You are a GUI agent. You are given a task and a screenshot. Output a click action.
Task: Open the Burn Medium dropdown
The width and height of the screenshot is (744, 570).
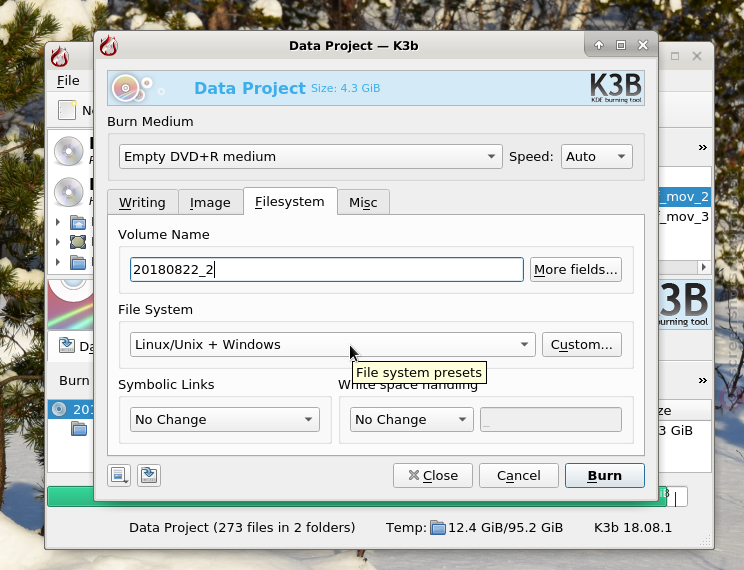310,157
